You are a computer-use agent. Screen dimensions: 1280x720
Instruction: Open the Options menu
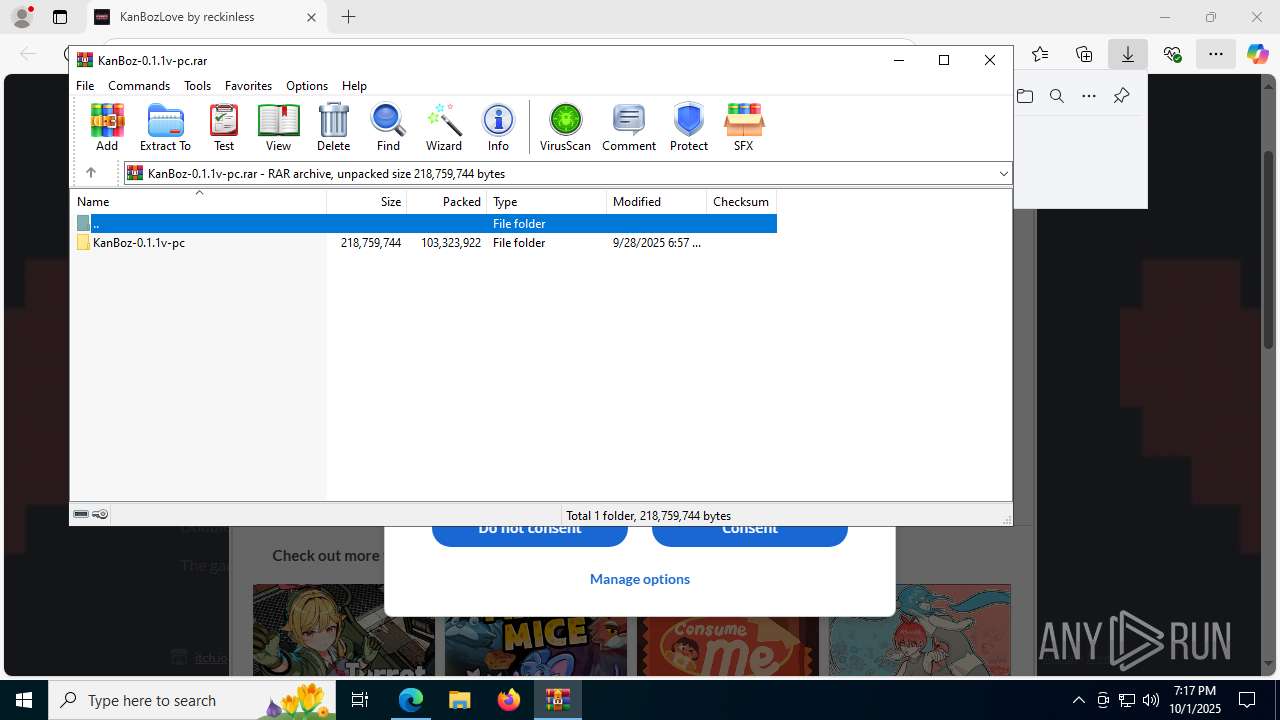pos(307,86)
